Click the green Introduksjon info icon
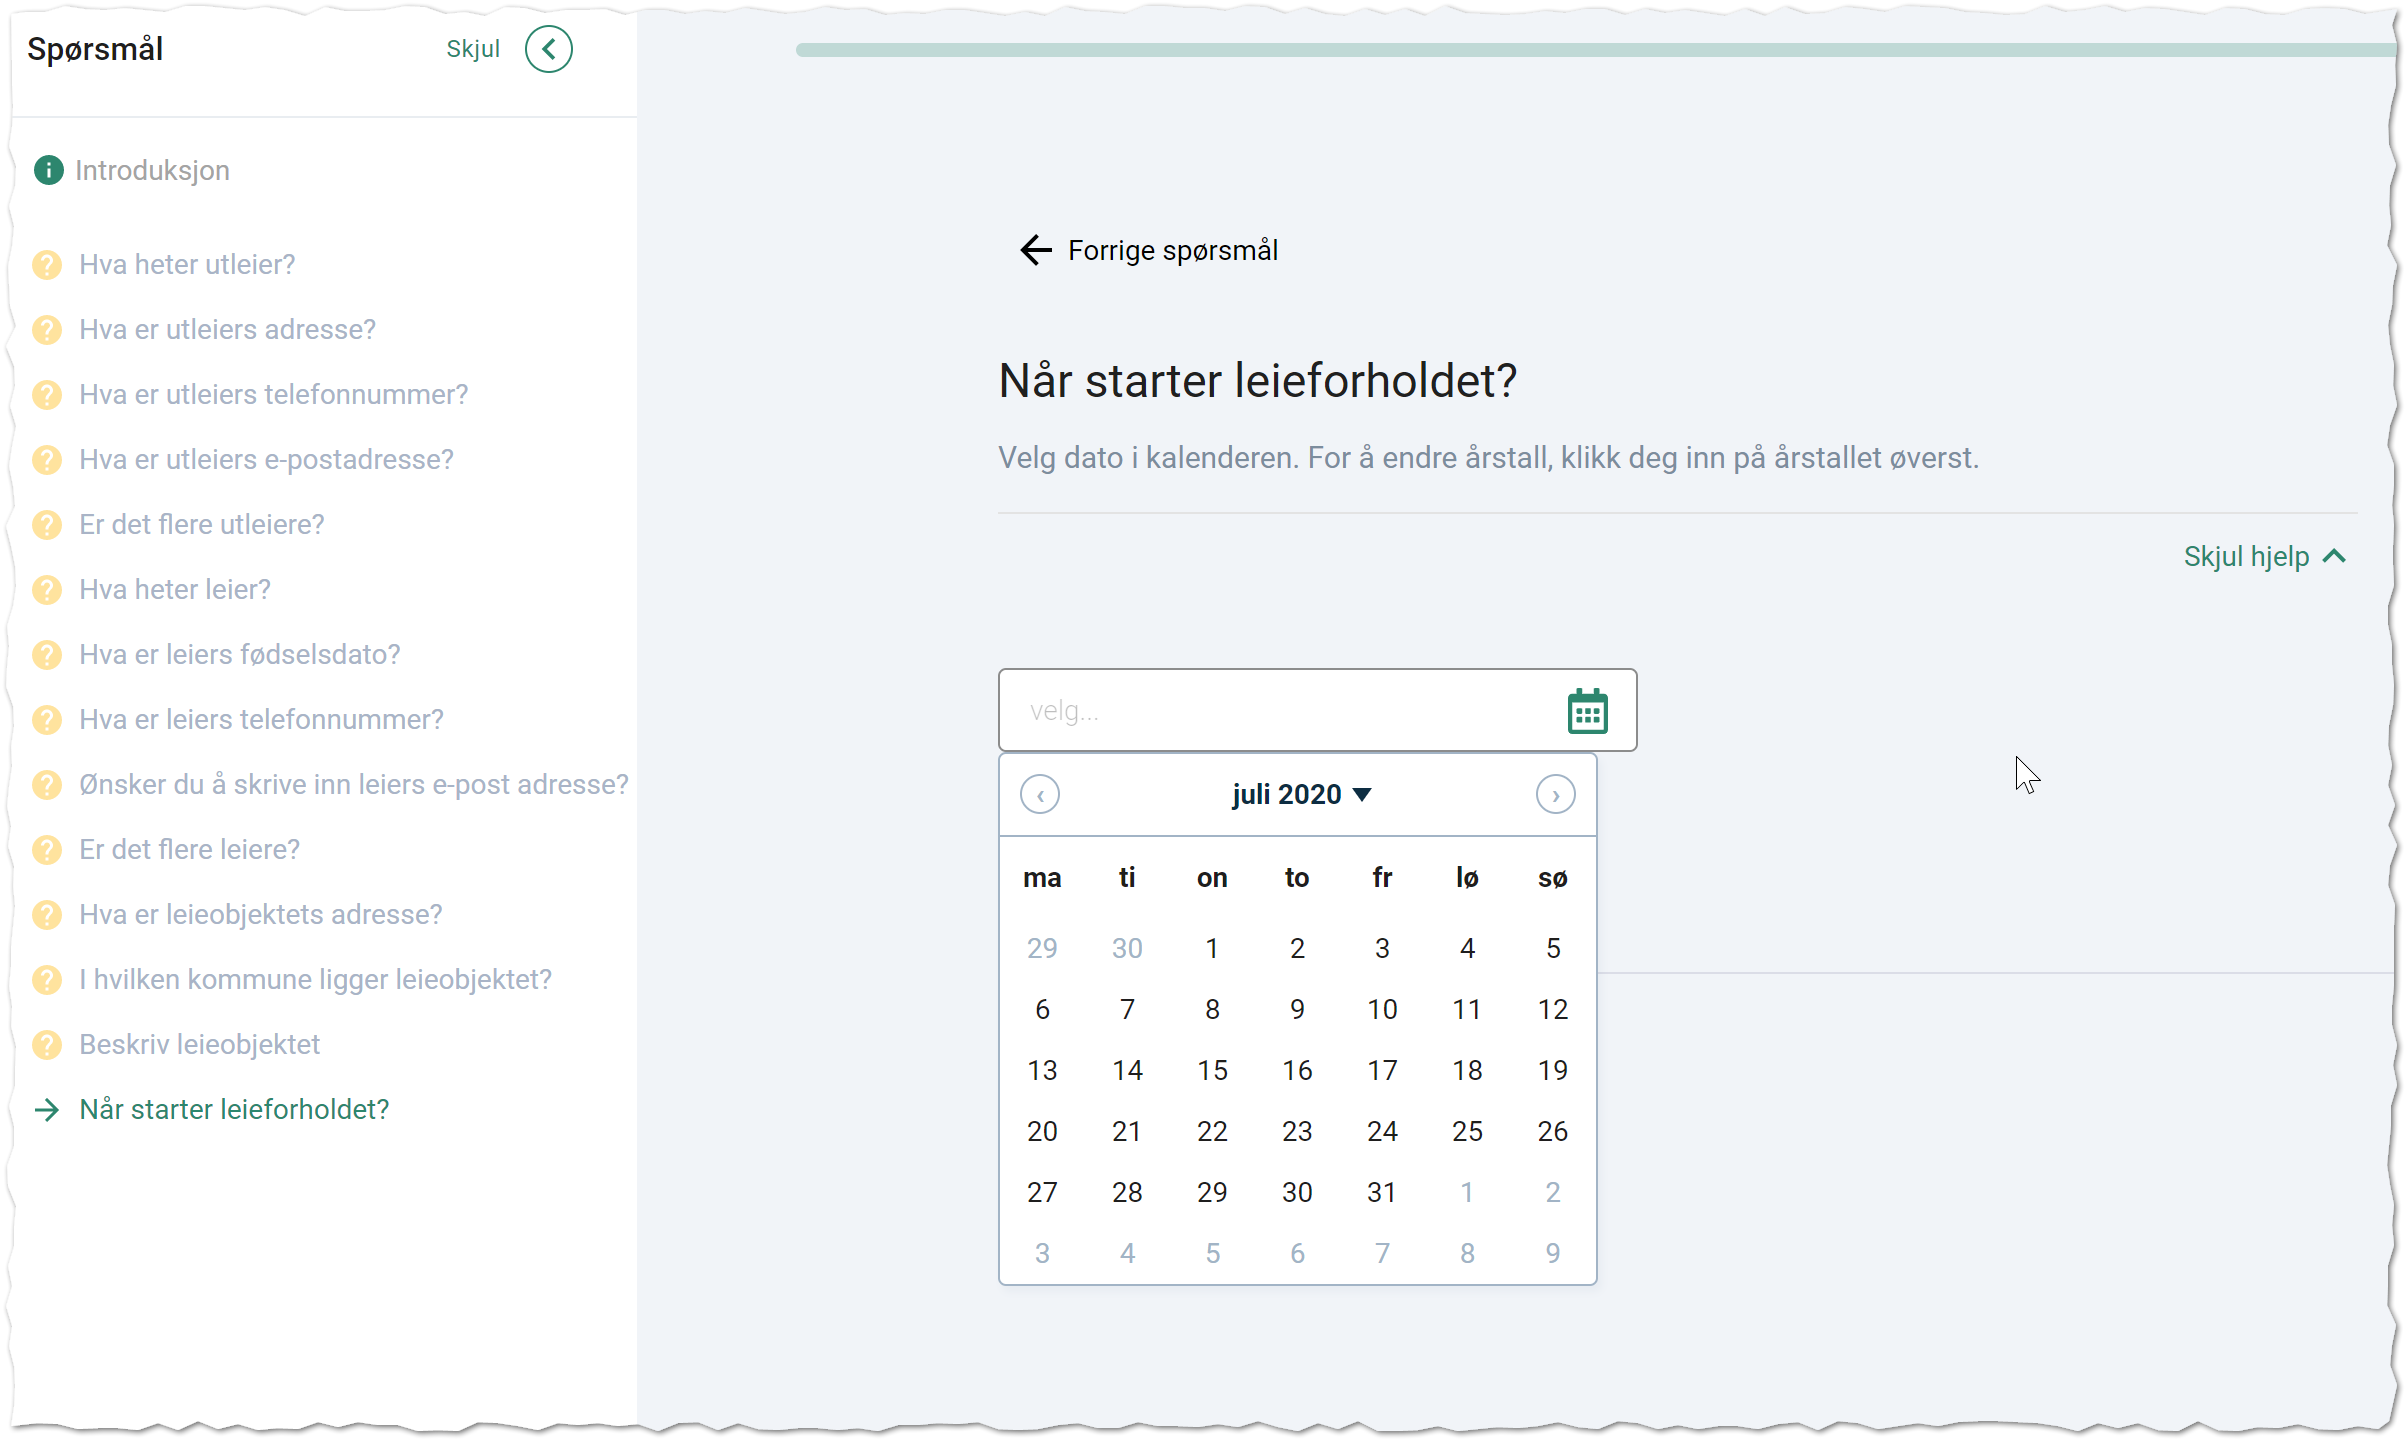2407x1441 pixels. click(x=48, y=170)
